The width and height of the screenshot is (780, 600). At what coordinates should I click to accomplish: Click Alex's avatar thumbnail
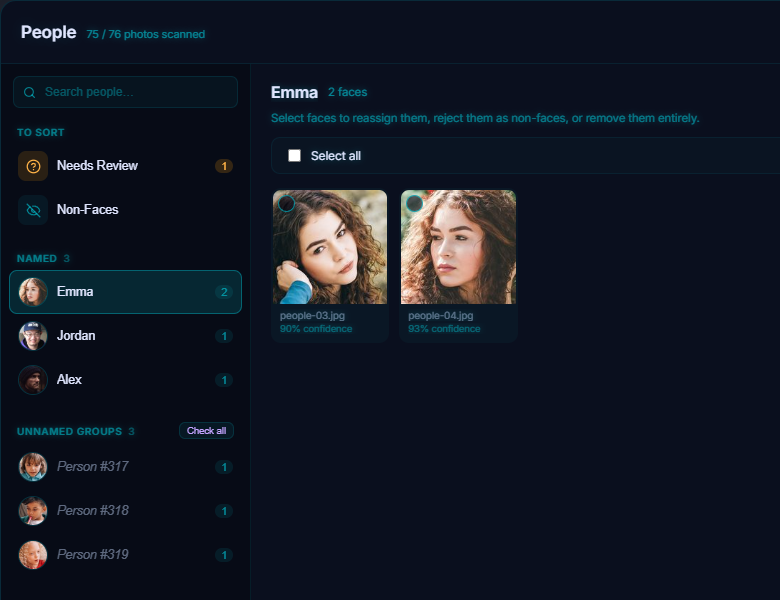pos(33,380)
